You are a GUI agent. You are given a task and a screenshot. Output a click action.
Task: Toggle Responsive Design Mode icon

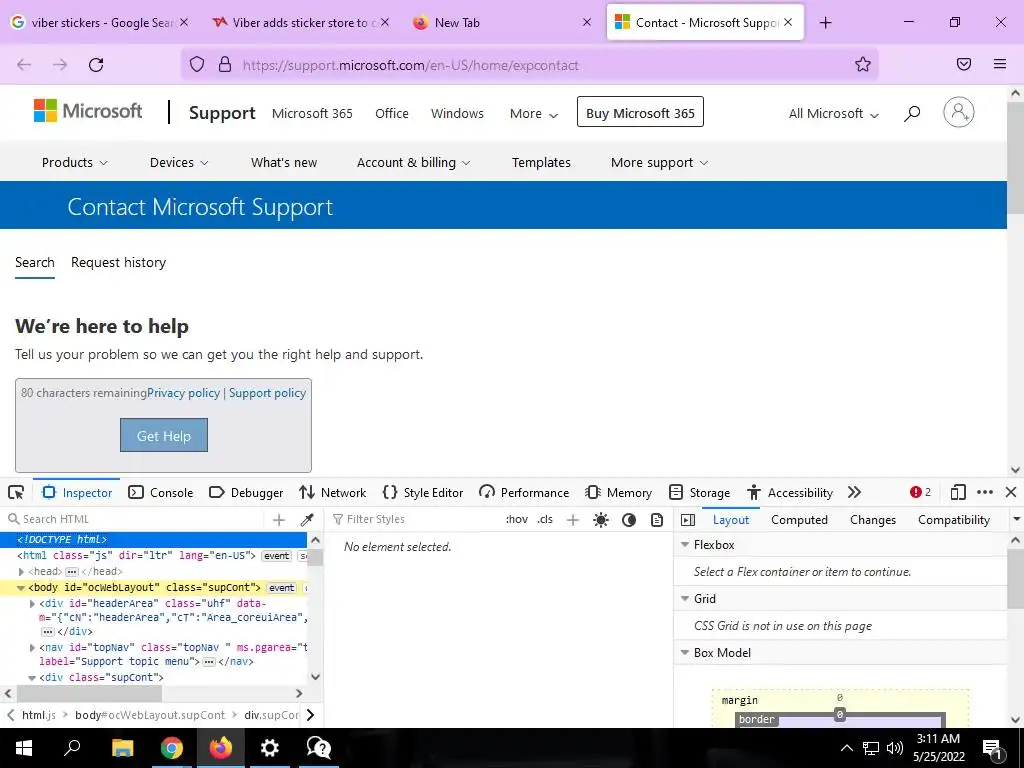pos(958,492)
